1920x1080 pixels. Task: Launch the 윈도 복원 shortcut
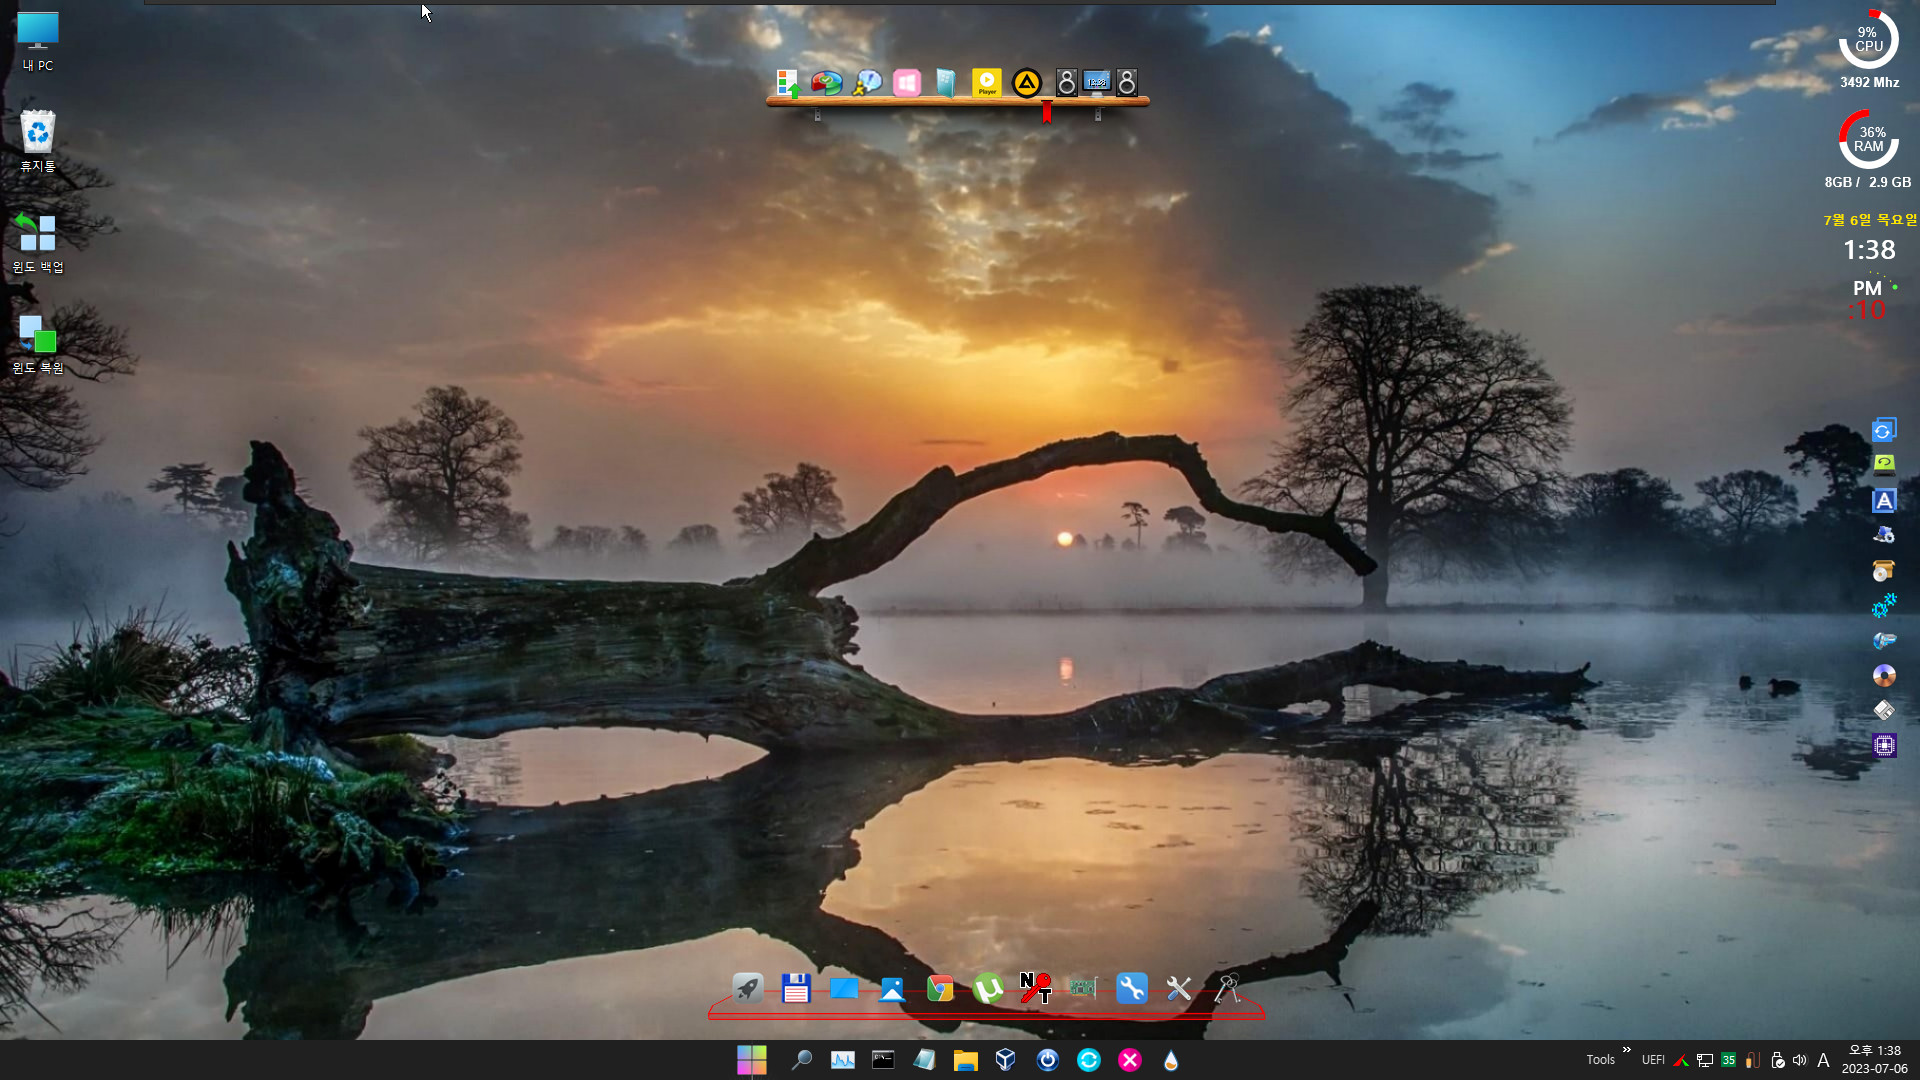[x=38, y=343]
